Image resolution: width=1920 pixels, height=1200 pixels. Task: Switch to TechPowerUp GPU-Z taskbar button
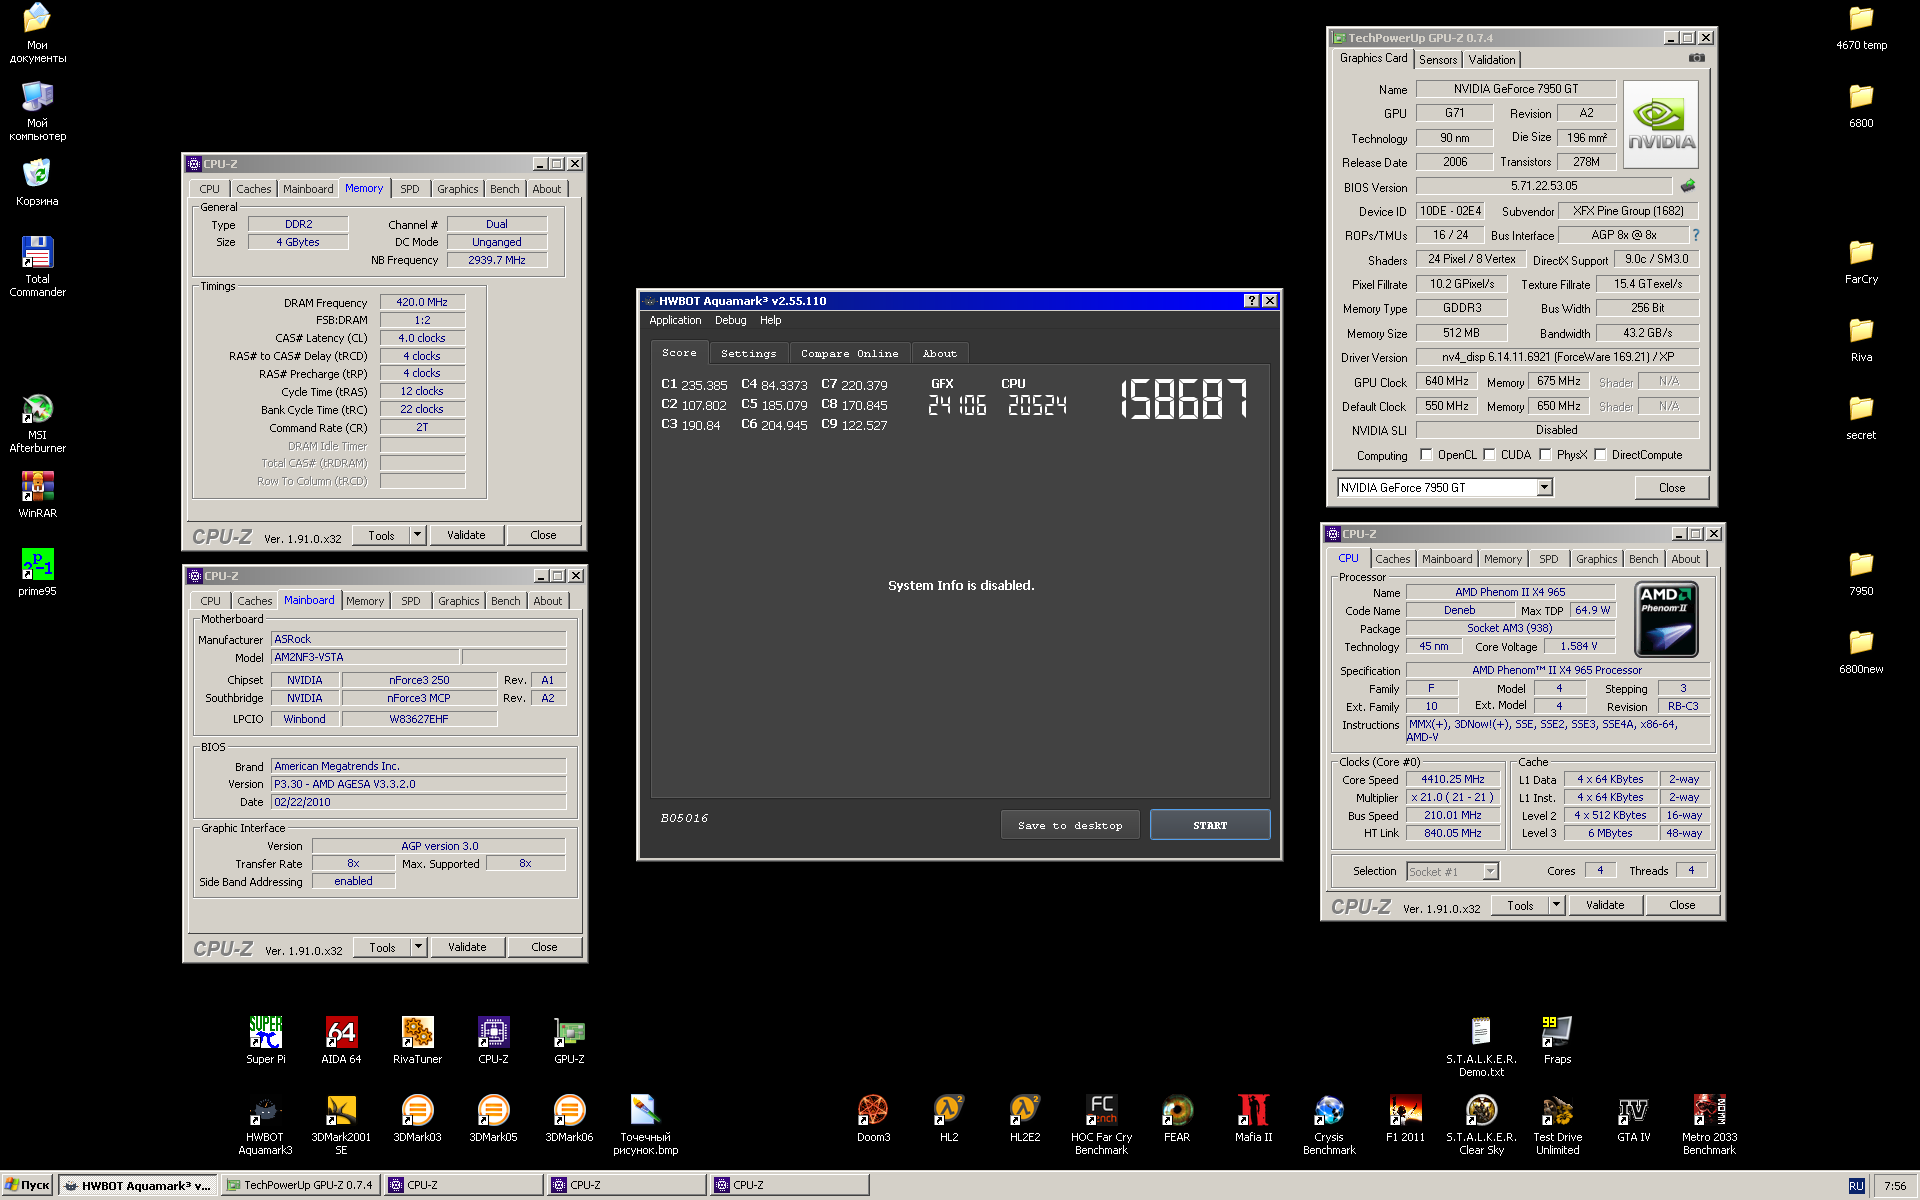point(301,1185)
